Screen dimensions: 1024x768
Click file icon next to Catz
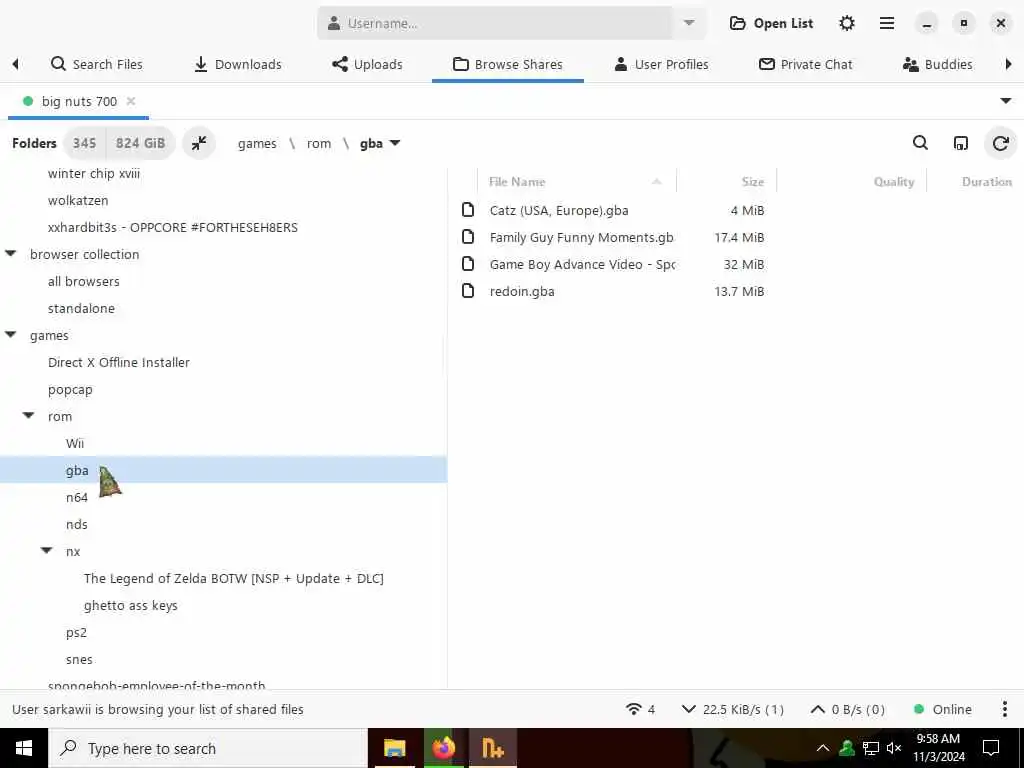click(x=468, y=210)
